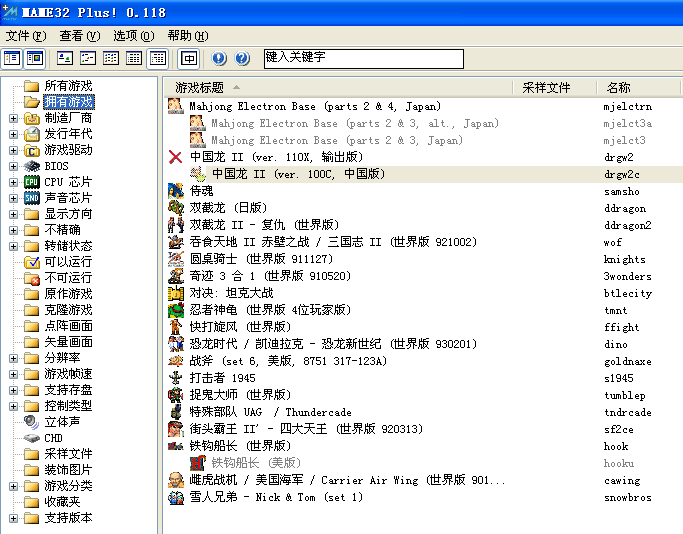Click the 捉鬼大师 game icon
The height and width of the screenshot is (534, 683).
tap(176, 395)
